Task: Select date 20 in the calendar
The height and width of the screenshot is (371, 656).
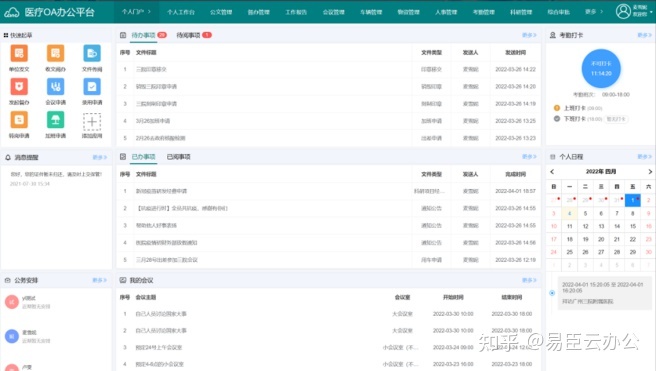Action: pos(601,239)
